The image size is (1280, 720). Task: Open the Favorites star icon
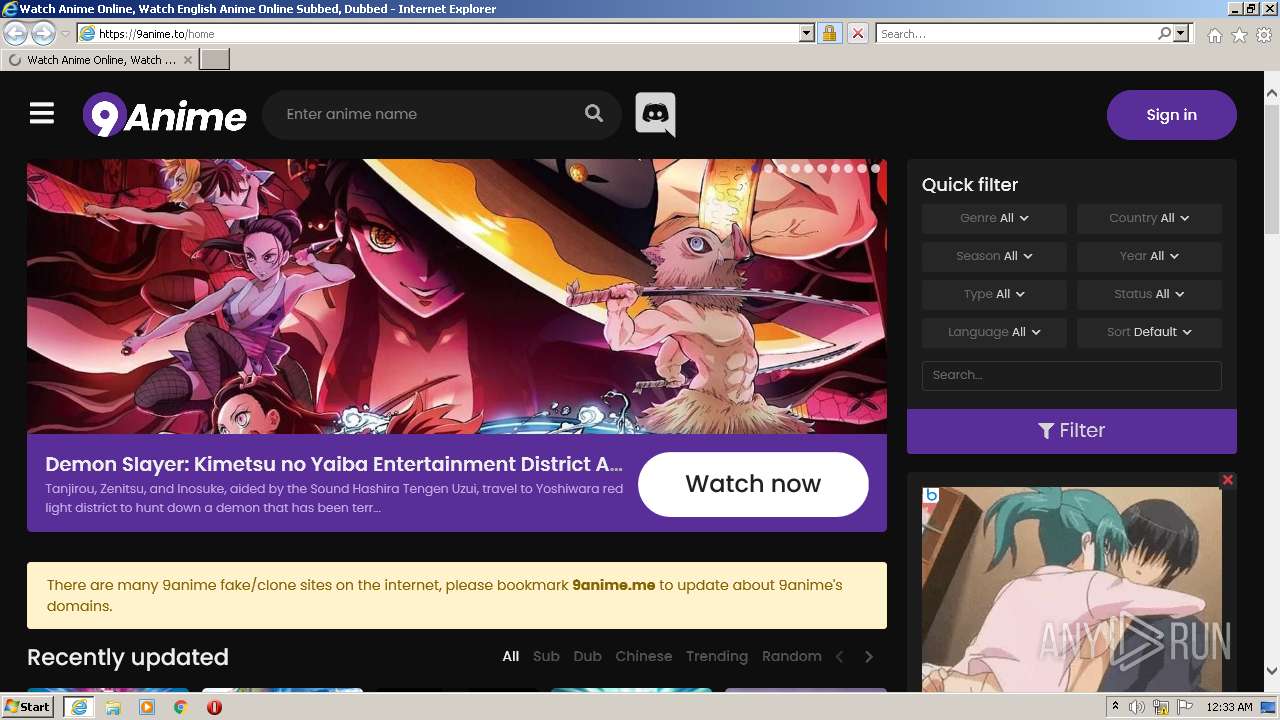pos(1239,35)
